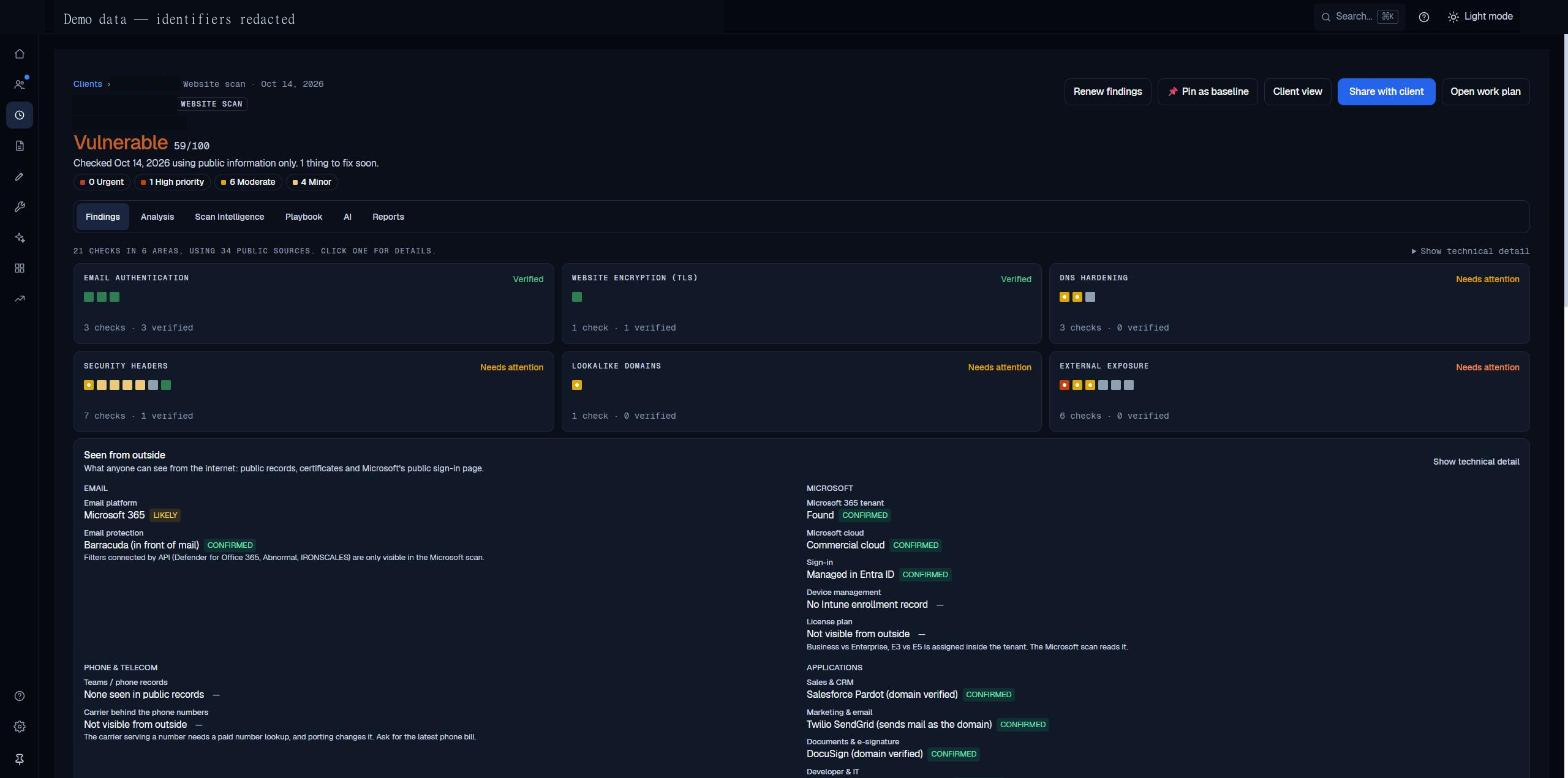This screenshot has width=1568, height=778.
Task: Click the 4 Minor severity chip
Action: pos(312,182)
